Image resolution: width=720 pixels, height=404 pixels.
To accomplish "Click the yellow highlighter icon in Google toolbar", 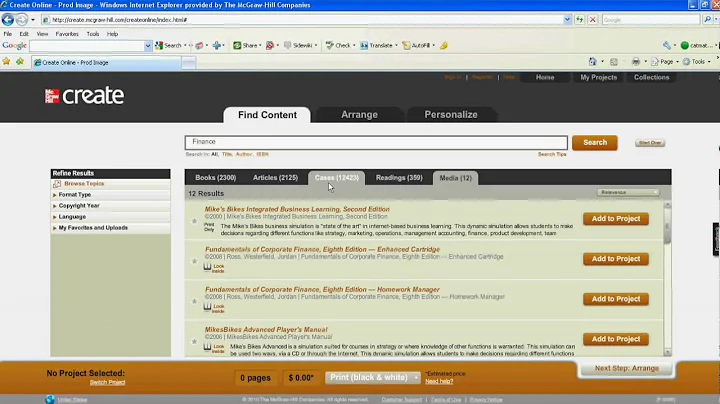I will pos(444,45).
